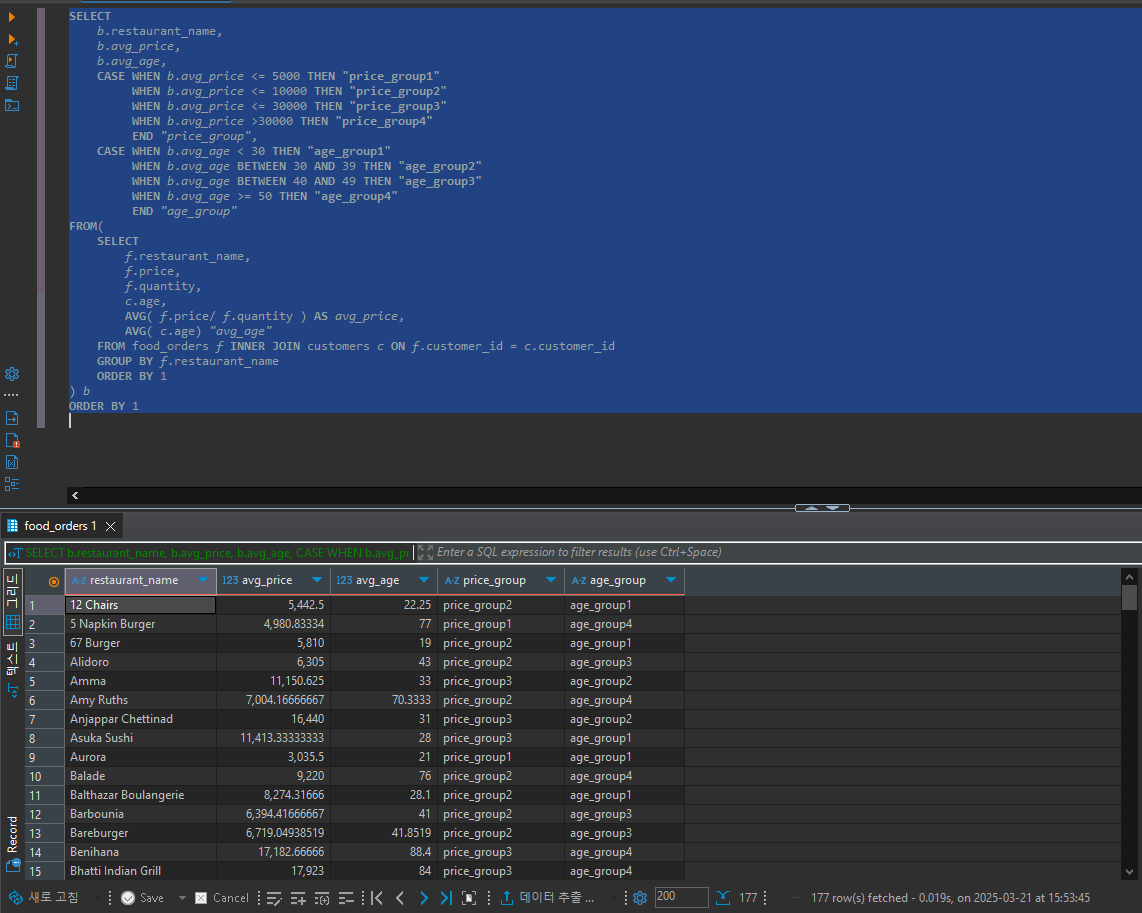Screen dimensions: 1142x913
Task: Click the edit cell icon in bottom toolbar
Action: tap(274, 898)
